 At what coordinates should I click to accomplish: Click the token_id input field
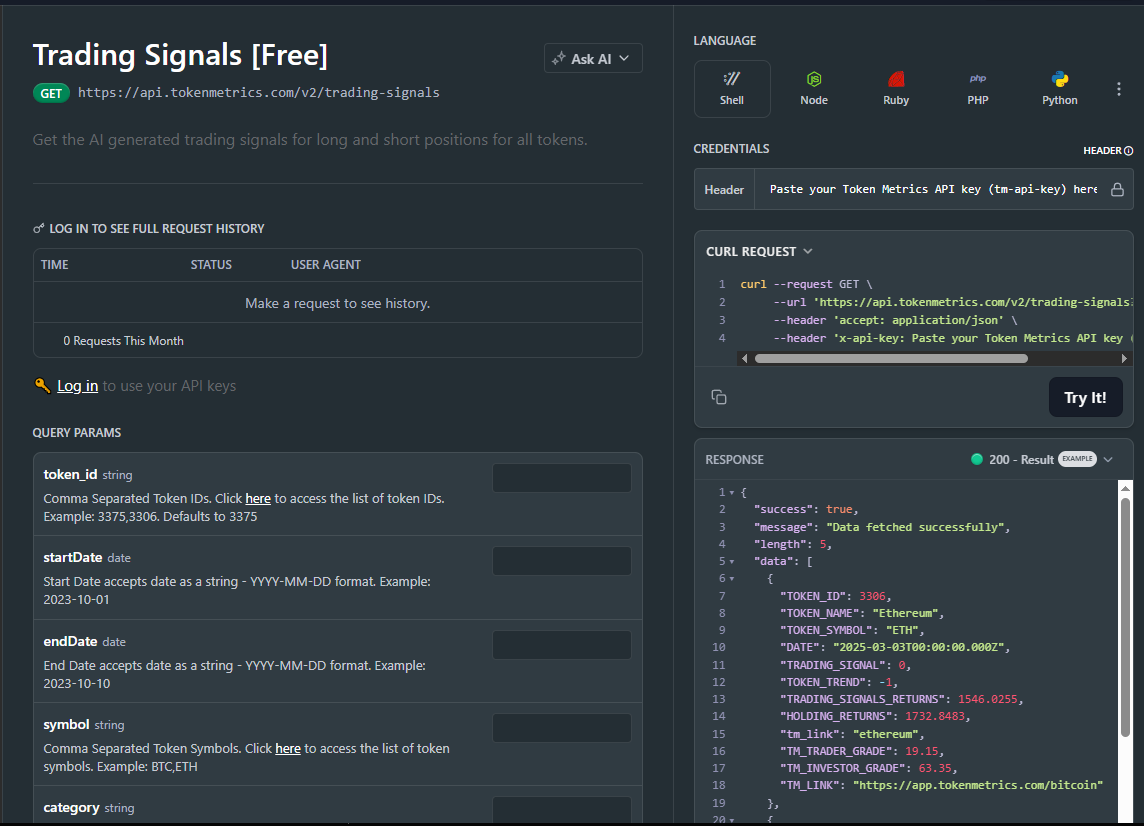(x=562, y=478)
